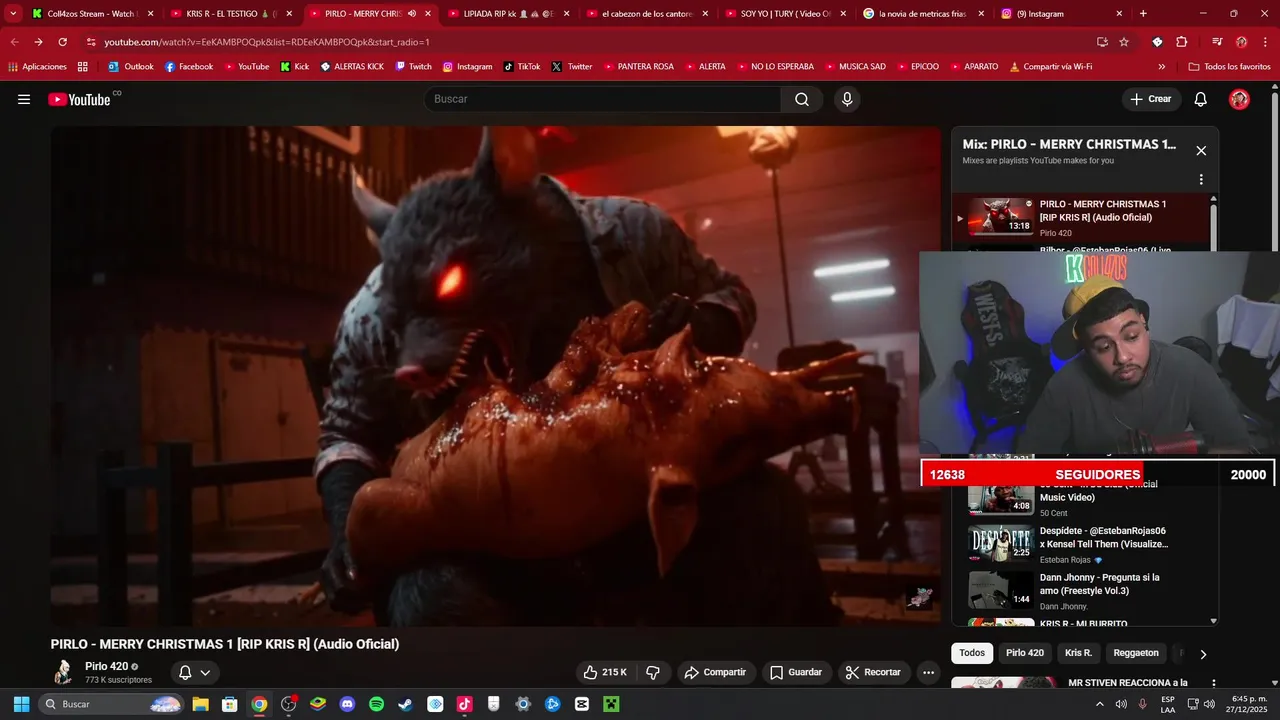Click the Compartir share button
Viewport: 1280px width, 720px height.
(x=716, y=672)
